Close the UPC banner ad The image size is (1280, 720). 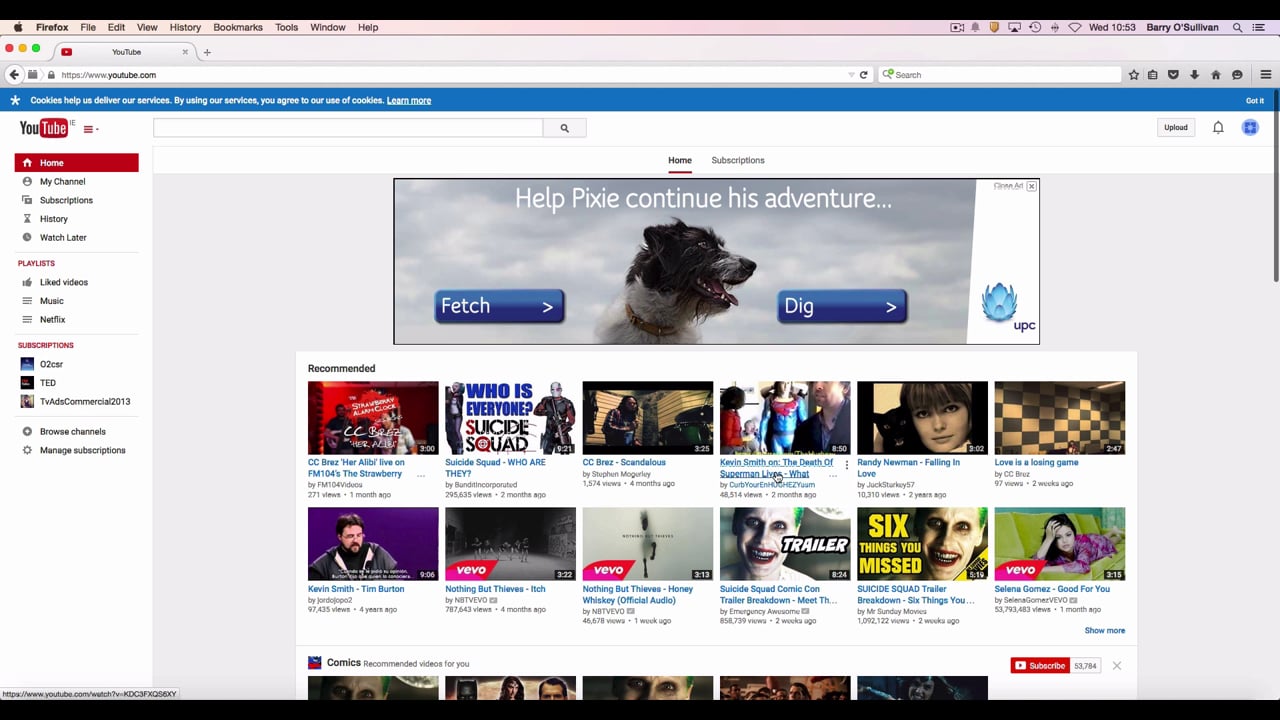(x=1031, y=186)
